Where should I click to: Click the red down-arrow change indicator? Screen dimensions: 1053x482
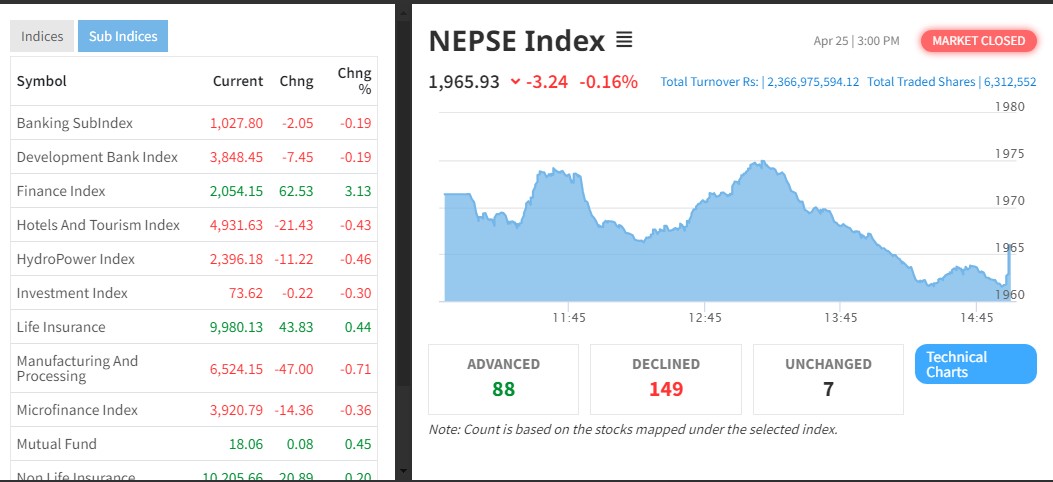(x=515, y=82)
